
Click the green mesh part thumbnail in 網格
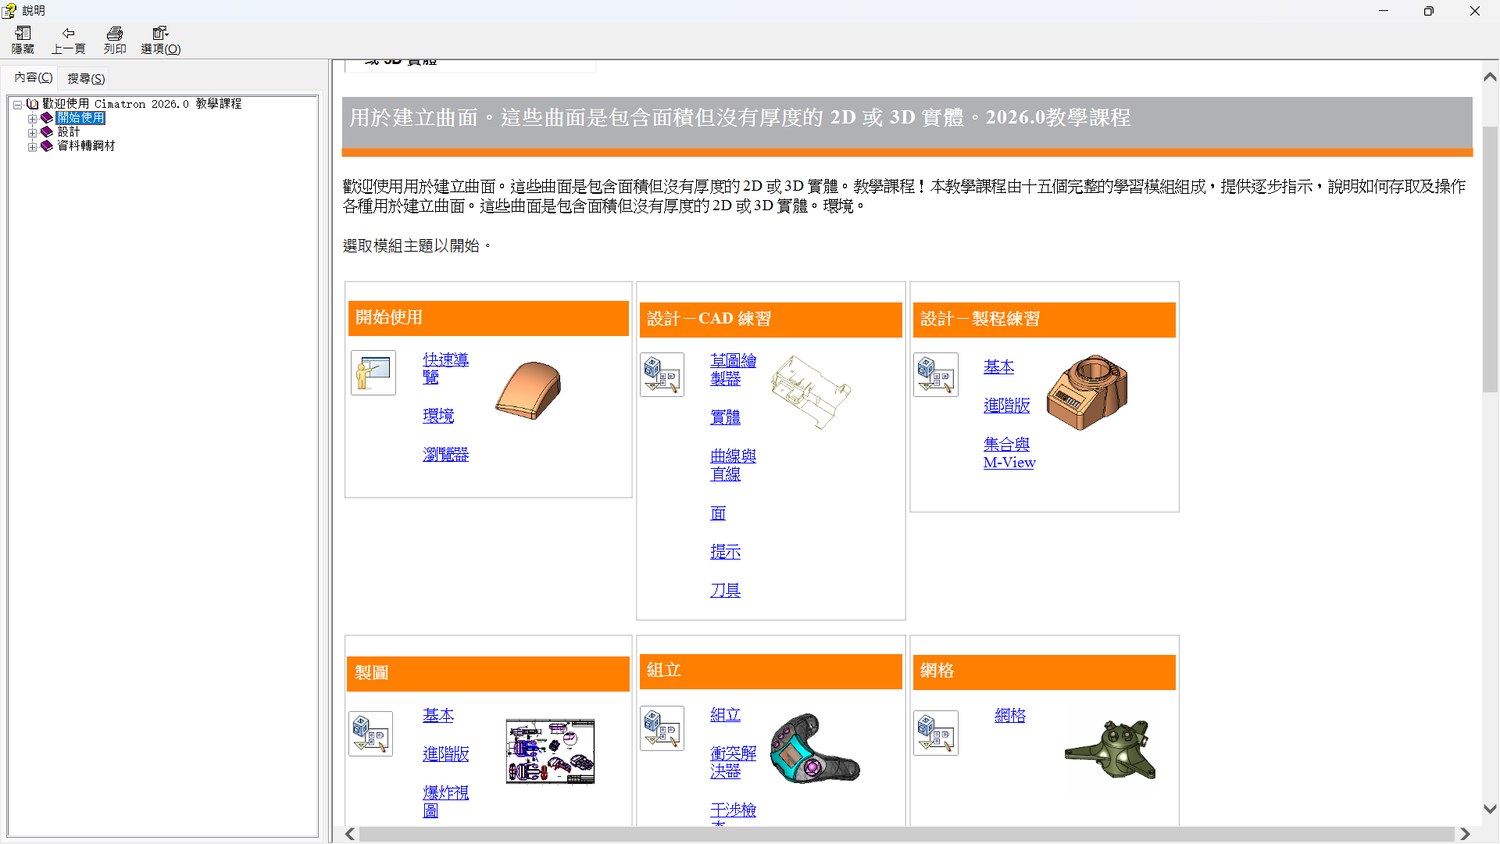click(x=1110, y=750)
